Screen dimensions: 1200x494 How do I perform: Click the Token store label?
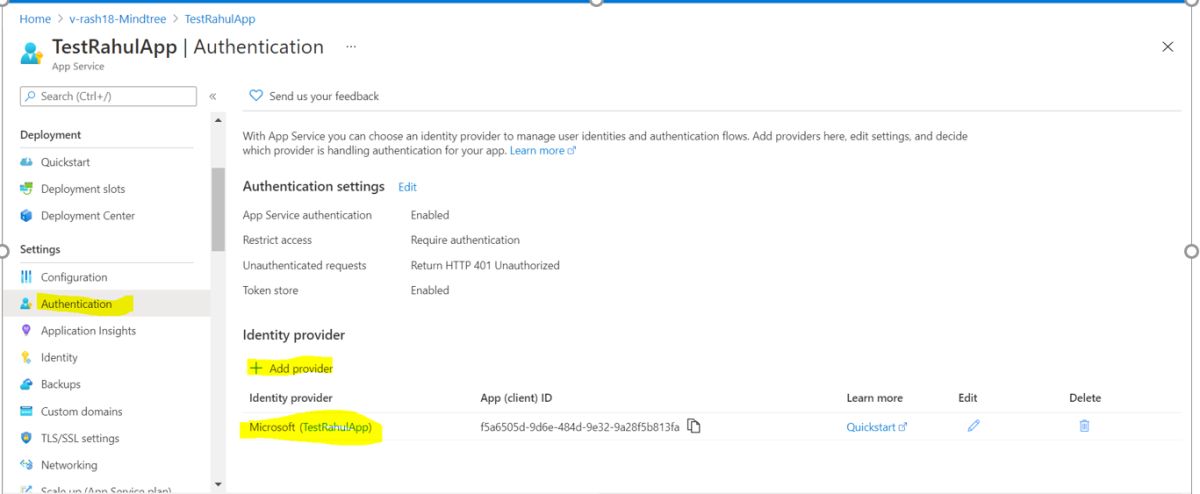[271, 290]
